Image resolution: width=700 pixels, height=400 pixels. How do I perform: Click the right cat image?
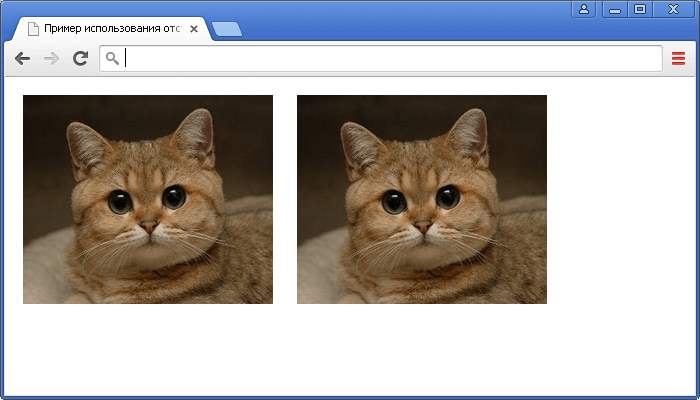pyautogui.click(x=422, y=199)
